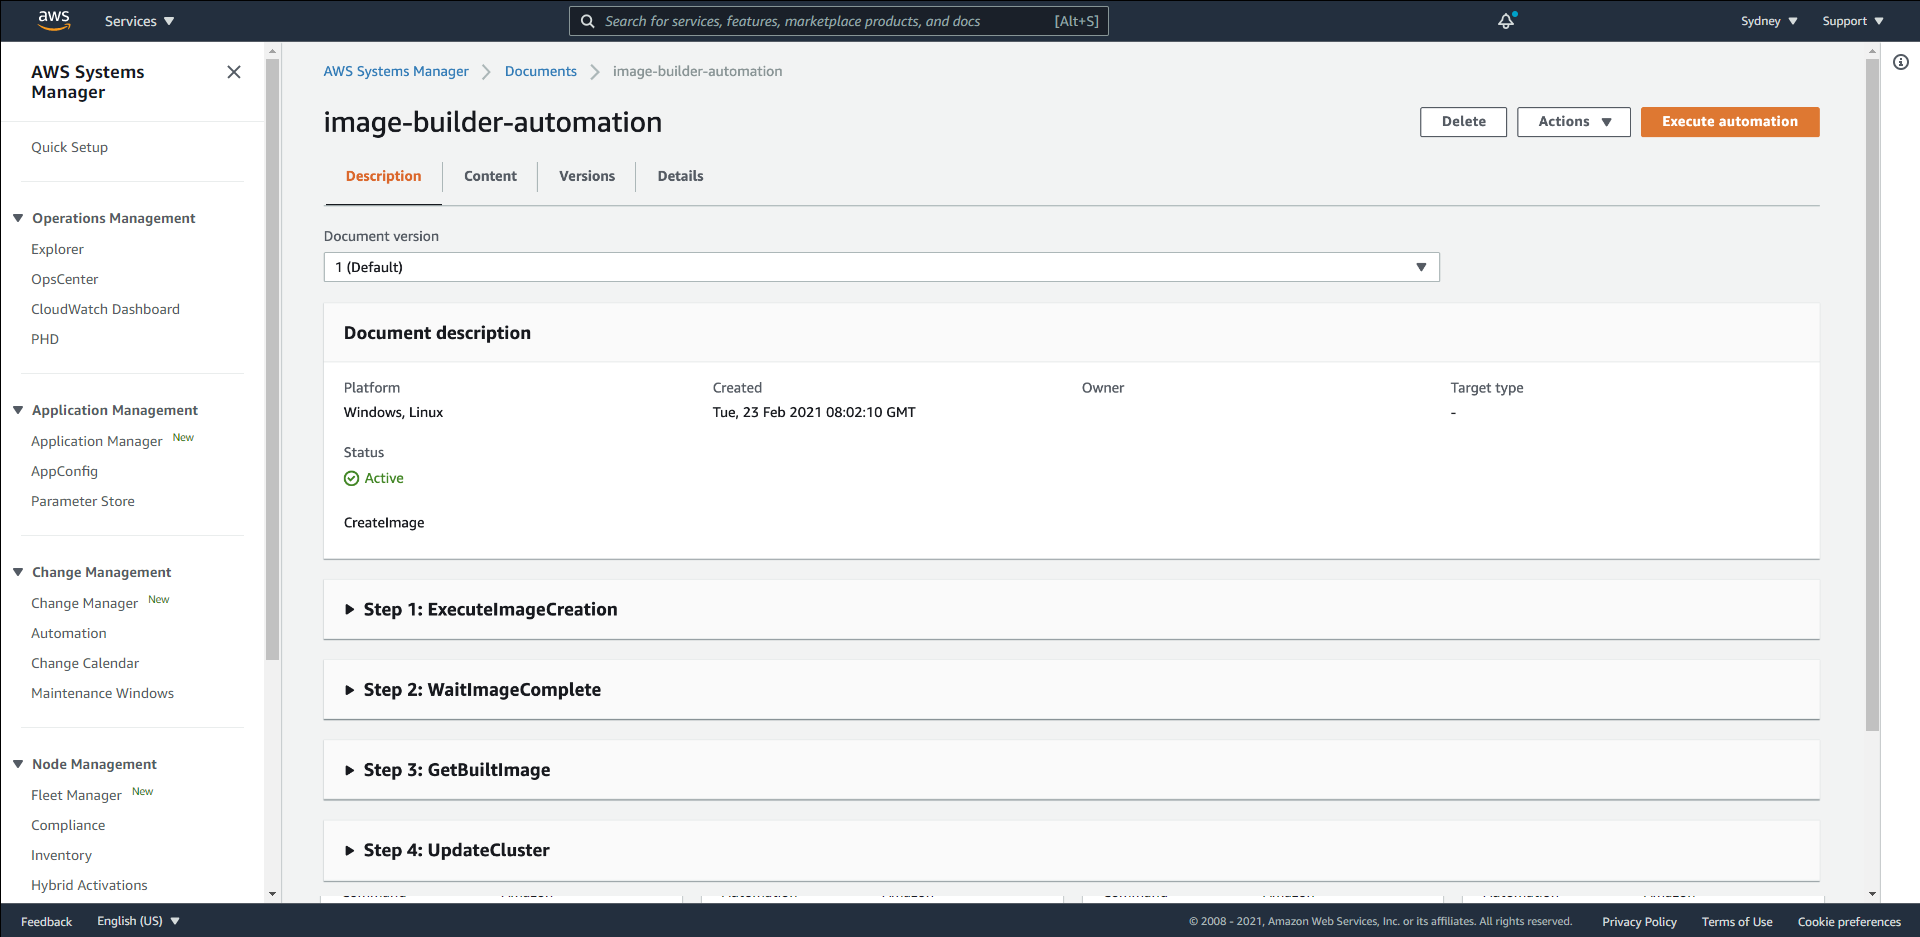This screenshot has width=1920, height=937.
Task: Open the Support dropdown
Action: pos(1853,21)
